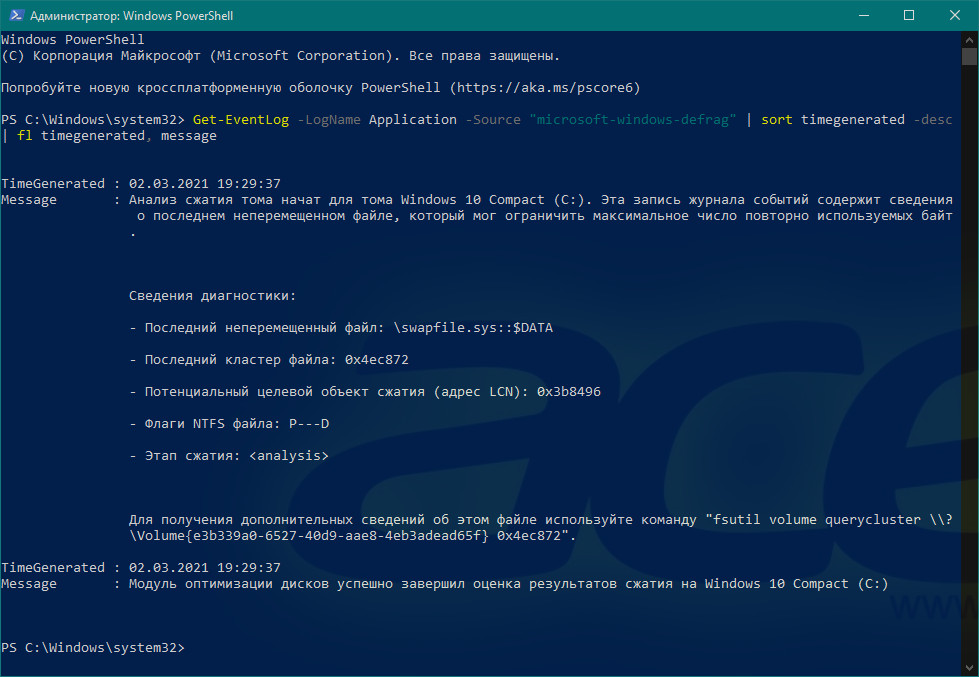Viewport: 979px width, 677px height.
Task: Click the NTFS flags value P---D
Action: [x=308, y=424]
